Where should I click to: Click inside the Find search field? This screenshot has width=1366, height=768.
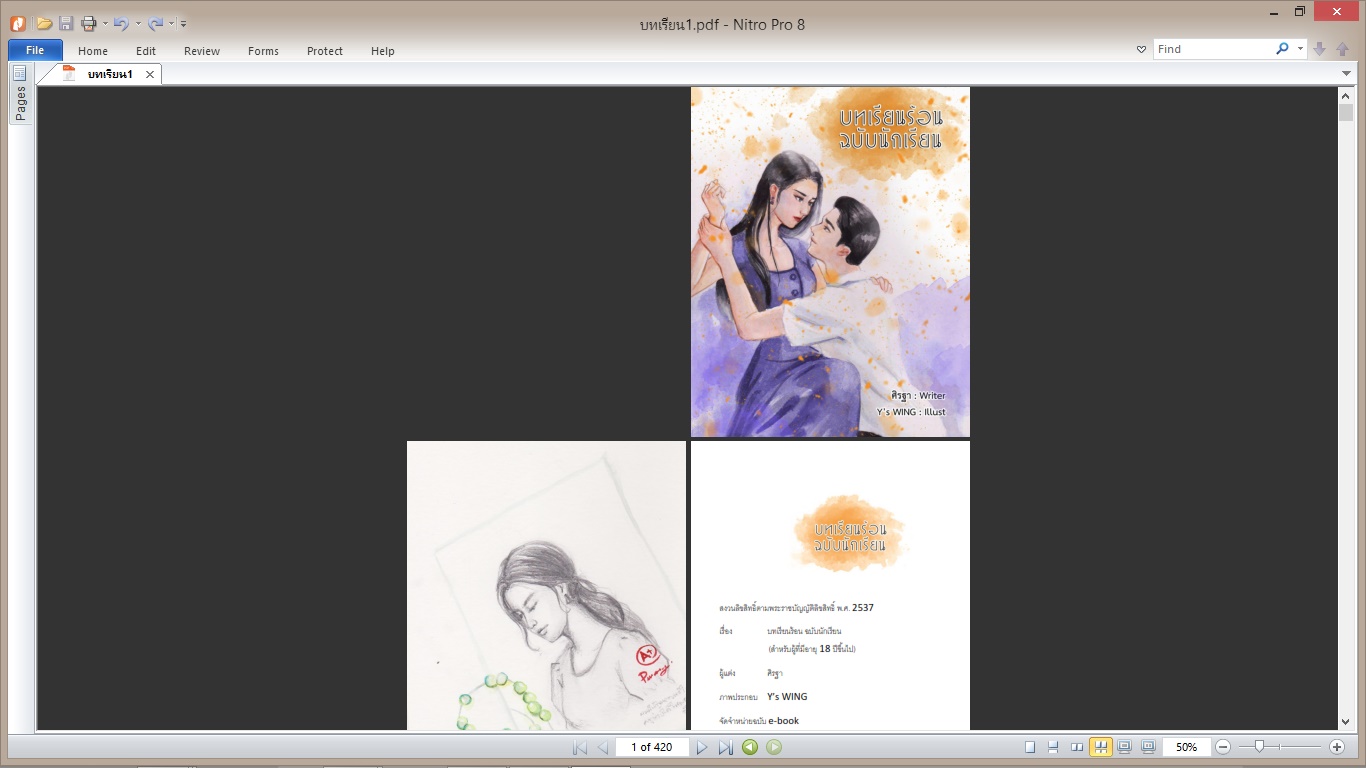1214,49
